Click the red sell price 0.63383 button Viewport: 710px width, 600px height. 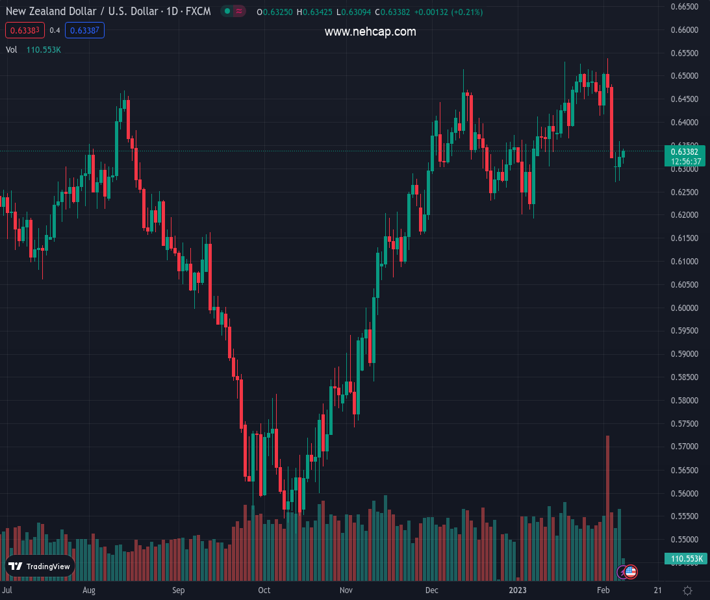tap(24, 30)
